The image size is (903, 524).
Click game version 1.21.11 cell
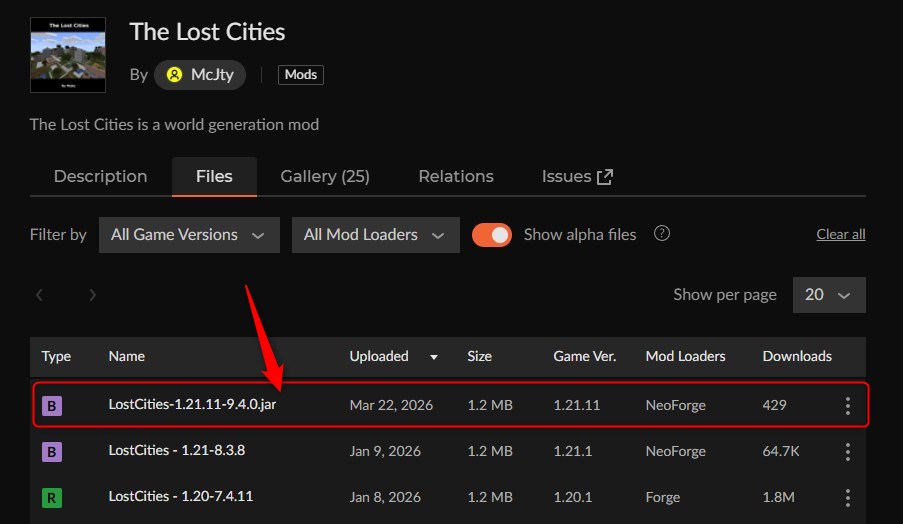576,405
